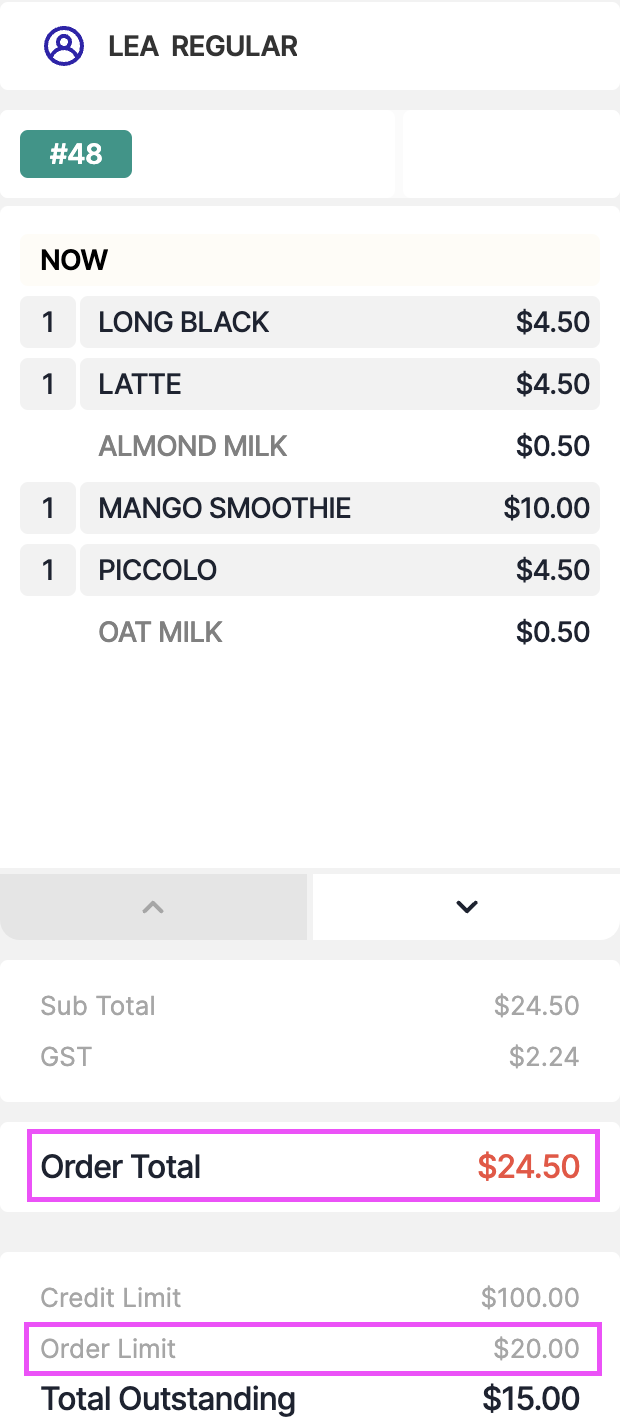
Task: Select the NOW course header
Action: point(310,260)
